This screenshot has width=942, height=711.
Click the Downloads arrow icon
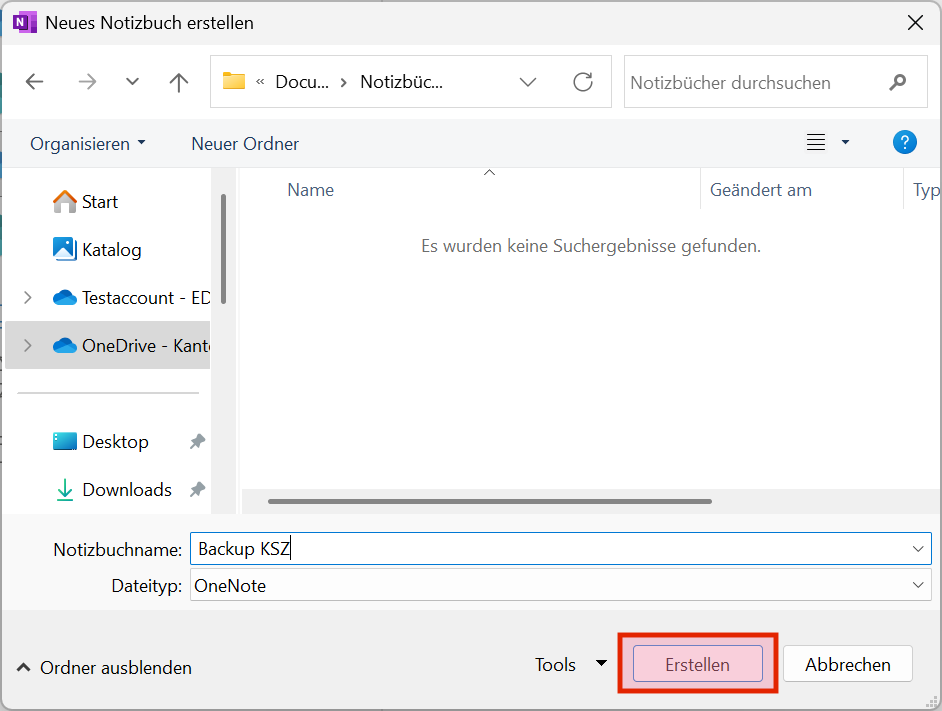pos(65,490)
